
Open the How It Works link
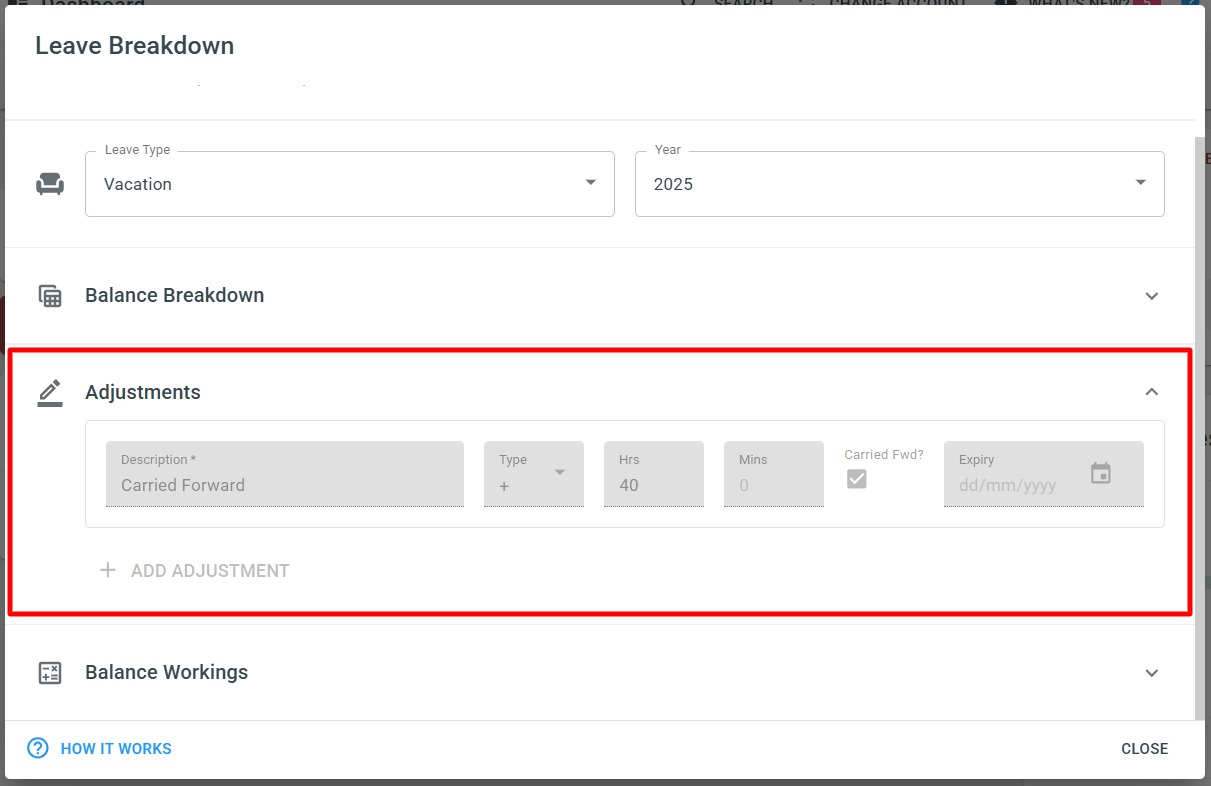pos(116,748)
